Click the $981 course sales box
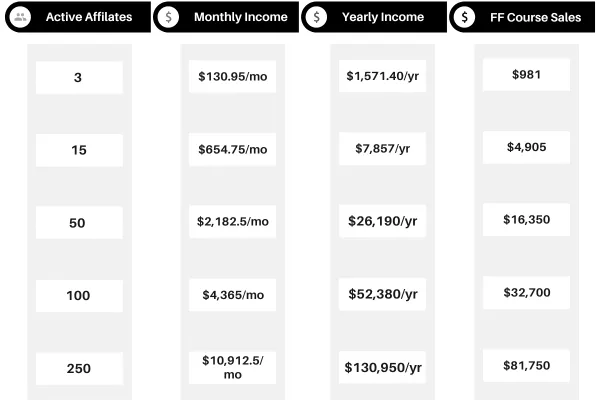The image size is (600, 400). click(x=525, y=75)
